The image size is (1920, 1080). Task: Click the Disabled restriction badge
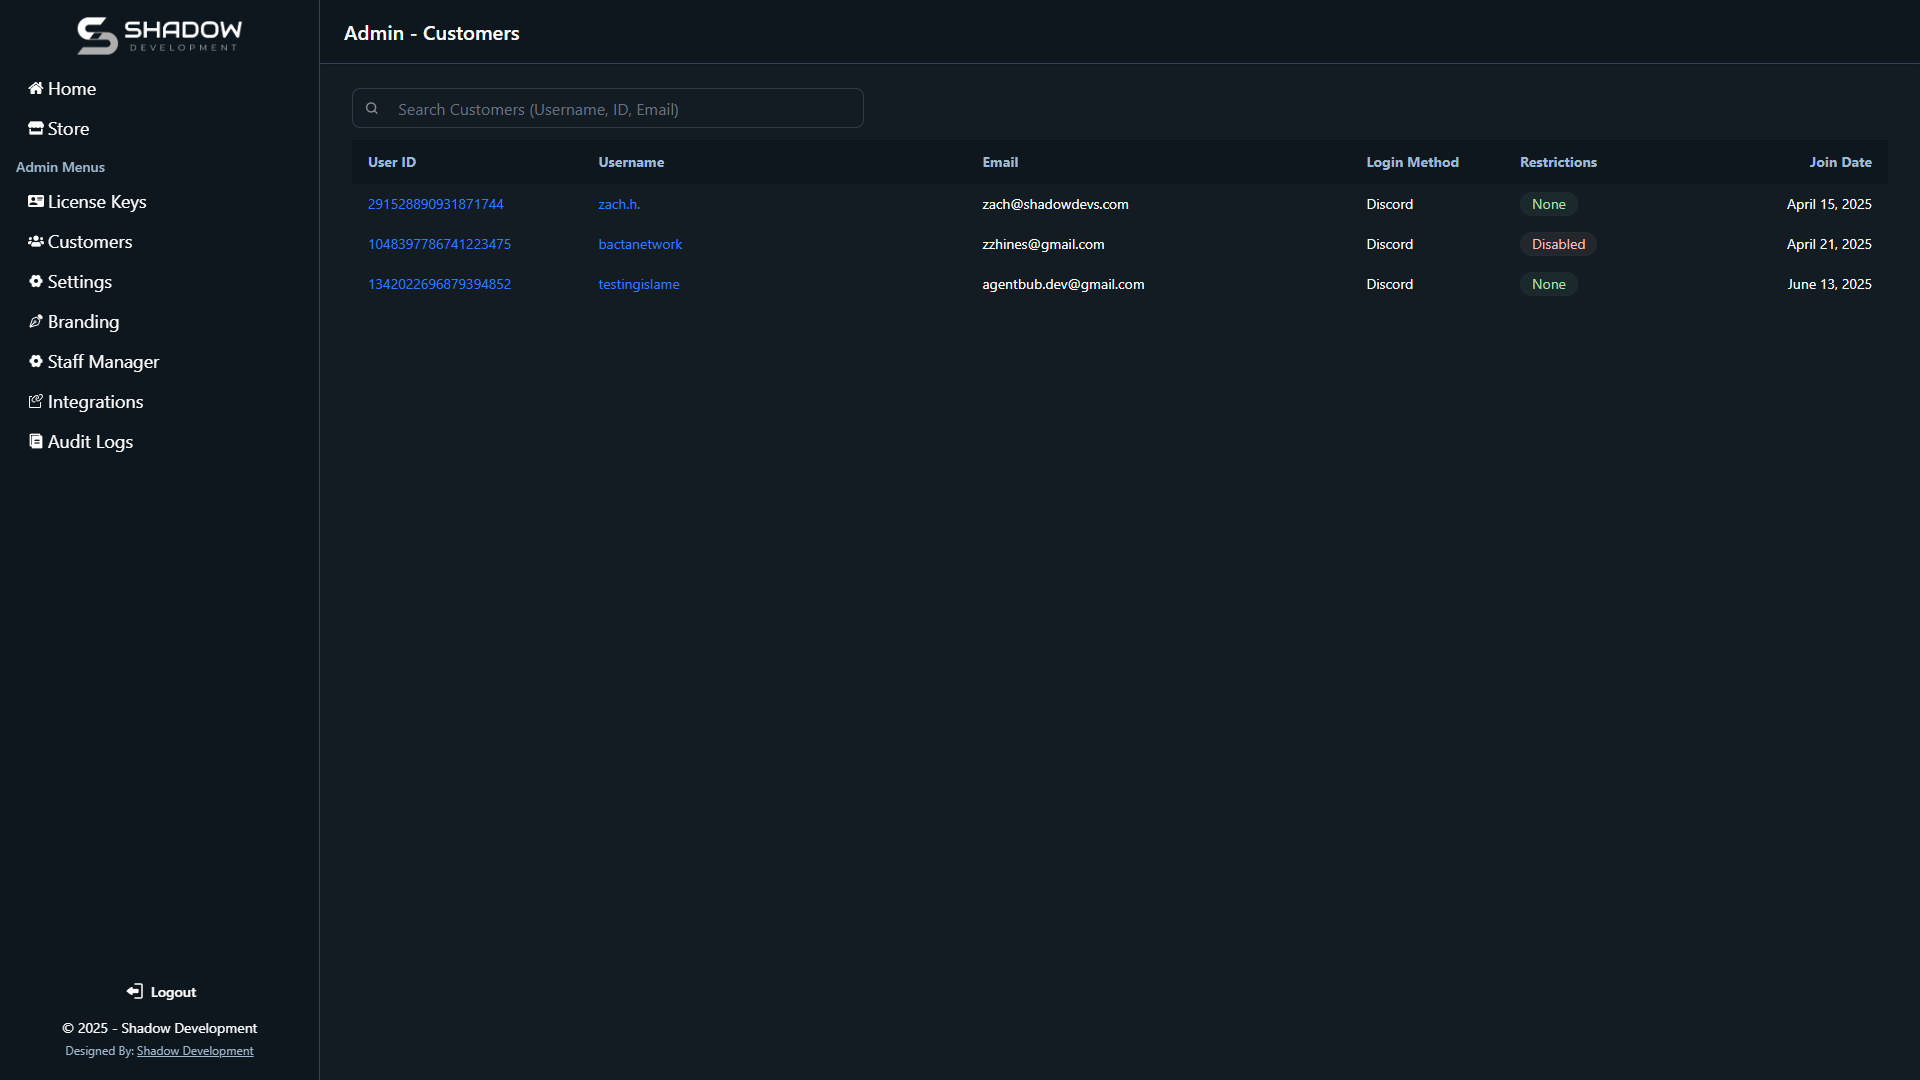[1558, 244]
